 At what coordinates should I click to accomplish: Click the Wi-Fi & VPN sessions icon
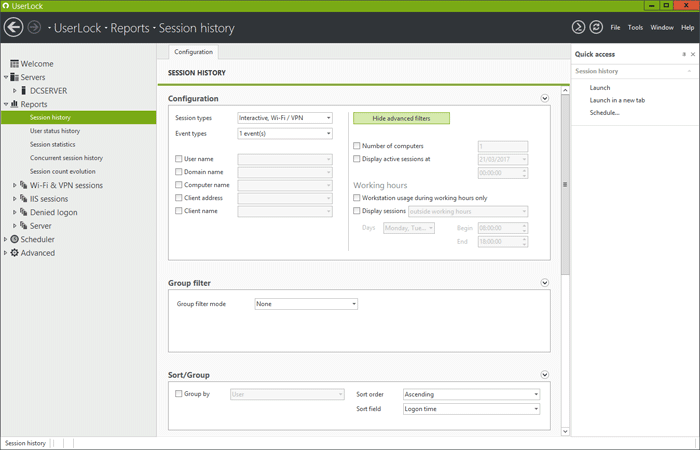24,185
